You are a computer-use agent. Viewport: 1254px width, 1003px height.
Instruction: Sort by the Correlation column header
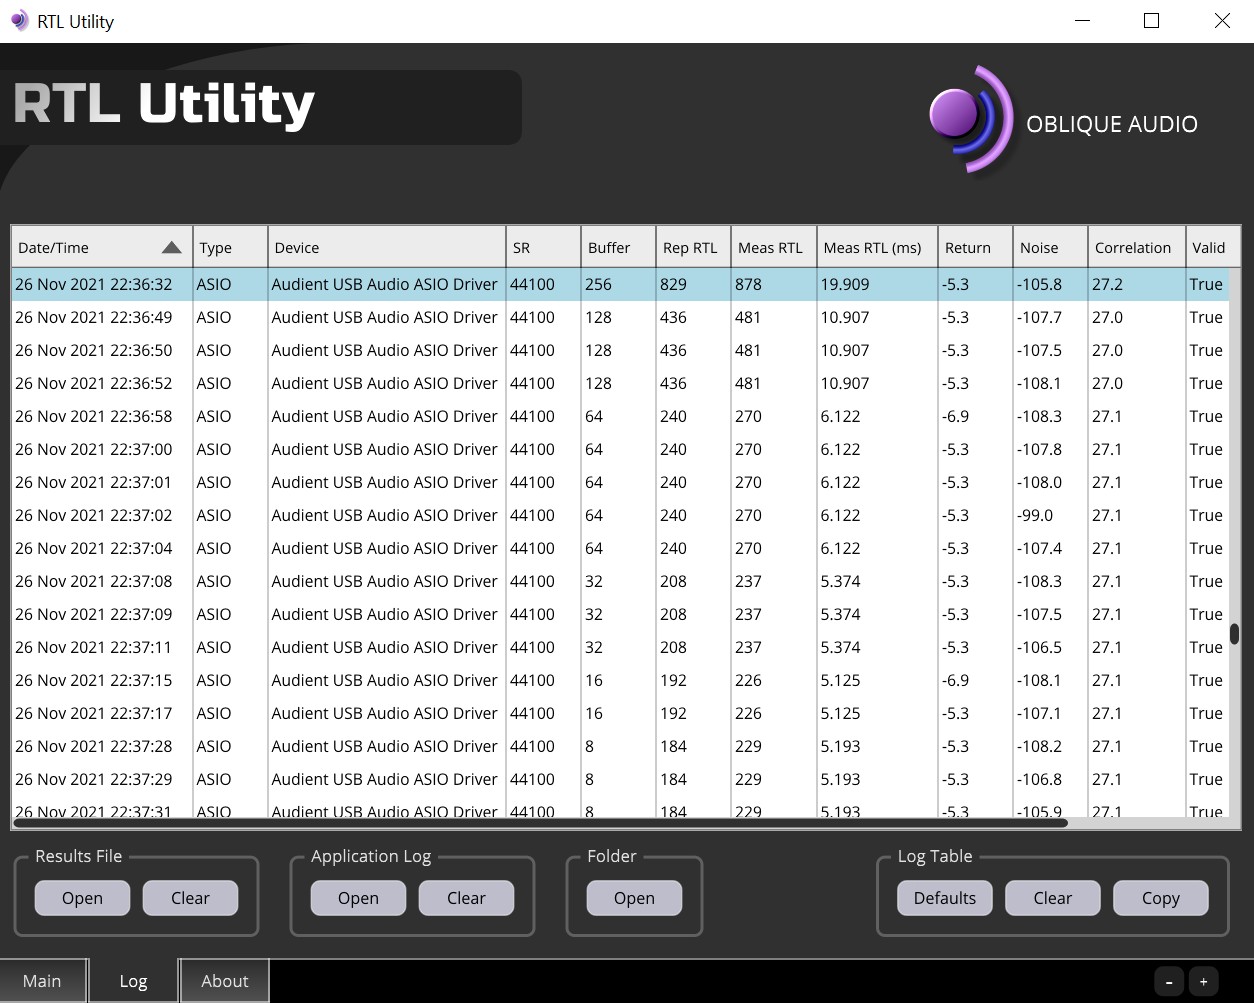tap(1137, 248)
